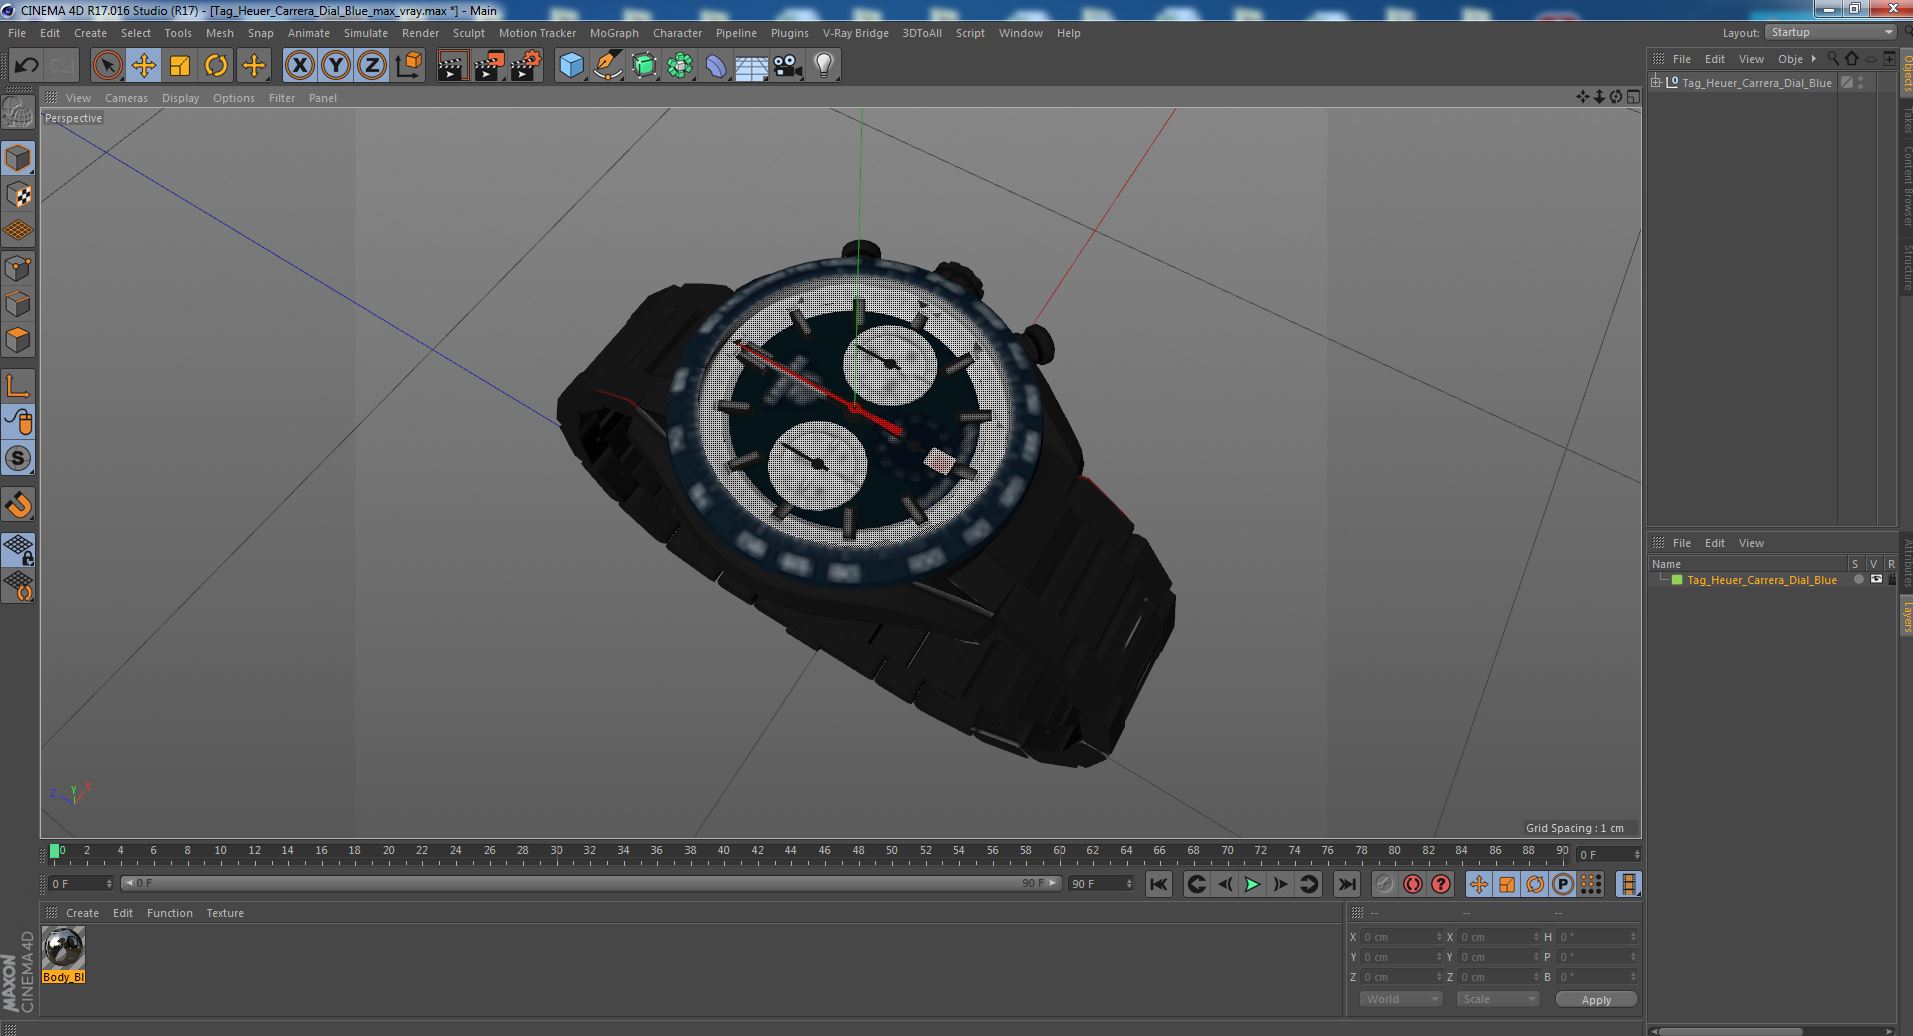1913x1036 pixels.
Task: Open material manager Texture menu
Action: tap(225, 913)
